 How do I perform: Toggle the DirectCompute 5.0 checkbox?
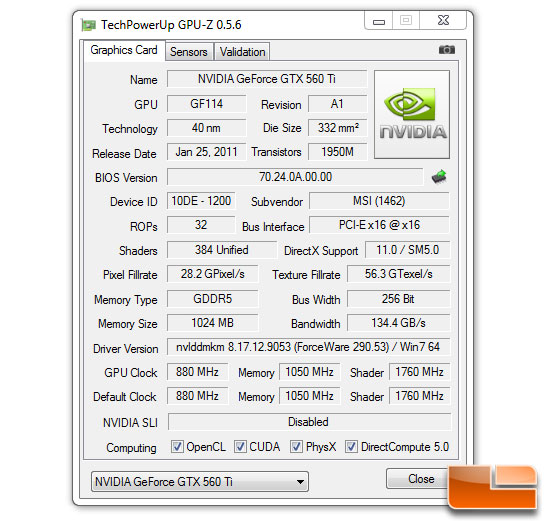[x=351, y=447]
